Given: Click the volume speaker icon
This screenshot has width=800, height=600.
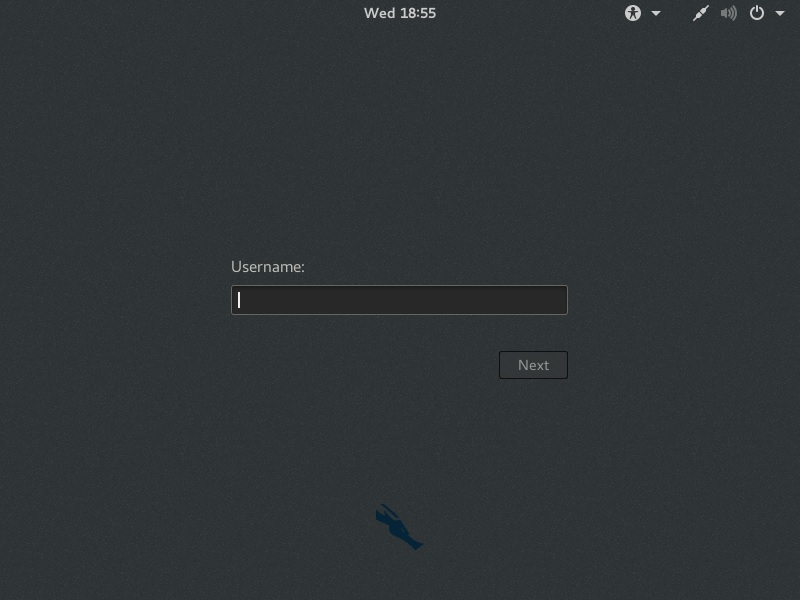Looking at the screenshot, I should click(729, 13).
